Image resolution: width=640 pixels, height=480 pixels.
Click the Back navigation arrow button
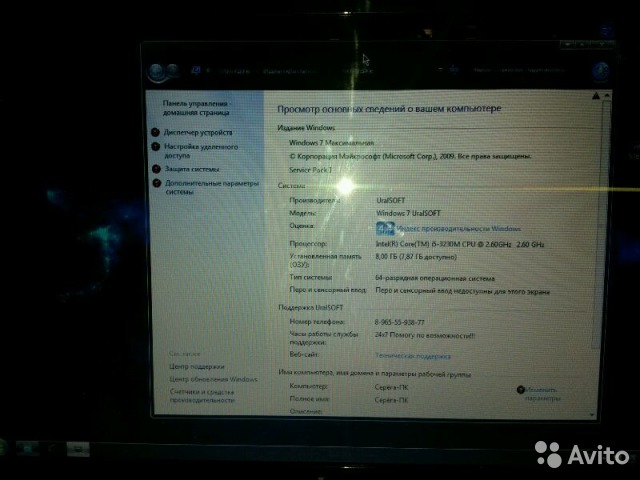(157, 72)
